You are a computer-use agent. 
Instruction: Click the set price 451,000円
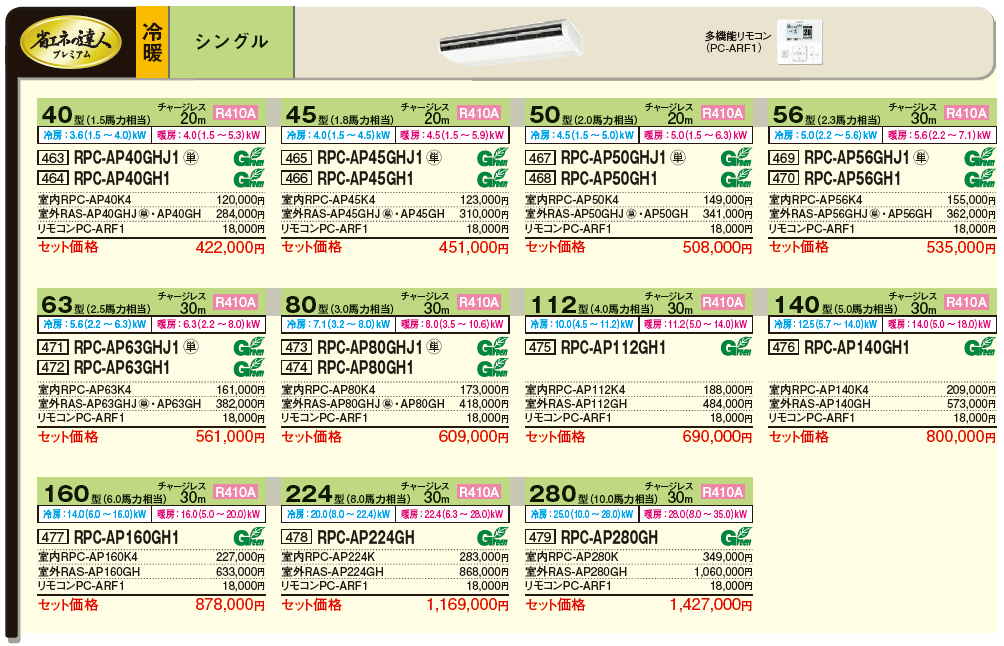[x=474, y=248]
